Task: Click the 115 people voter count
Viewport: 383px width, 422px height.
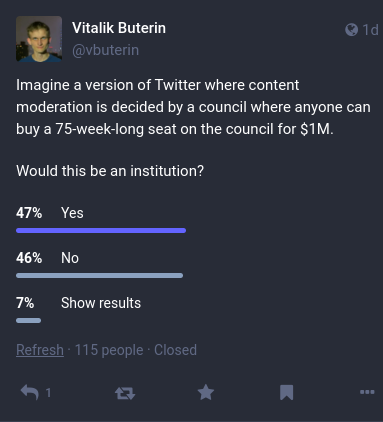Action: pyautogui.click(x=109, y=350)
